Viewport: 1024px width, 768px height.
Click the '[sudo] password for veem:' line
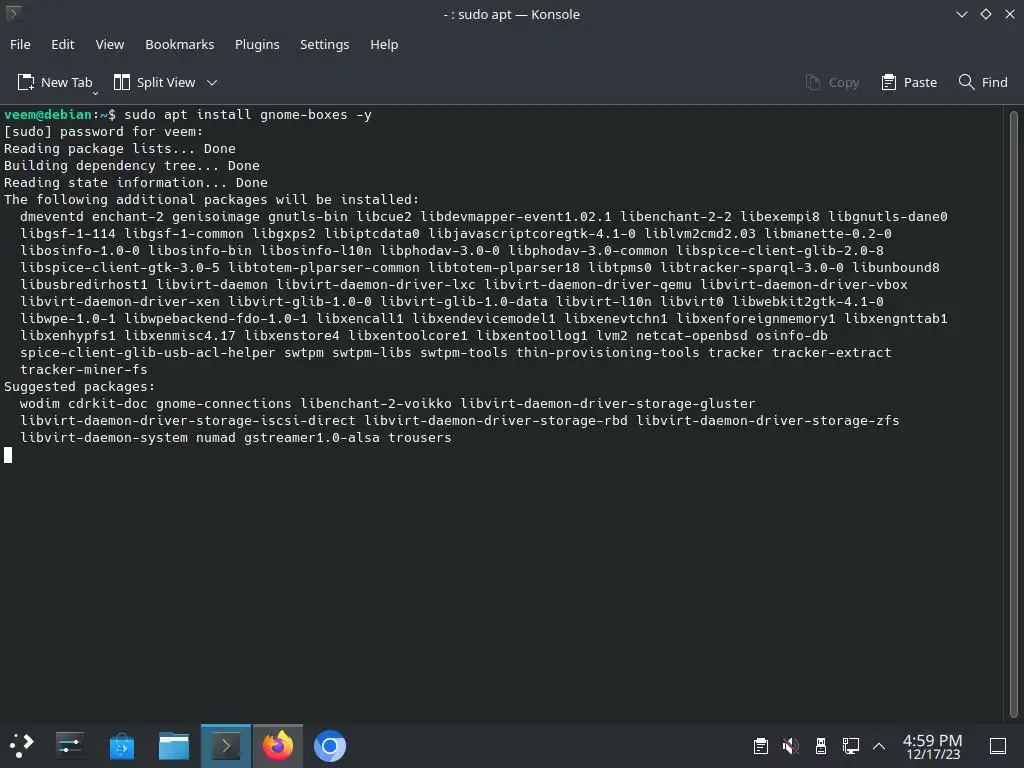click(x=103, y=132)
